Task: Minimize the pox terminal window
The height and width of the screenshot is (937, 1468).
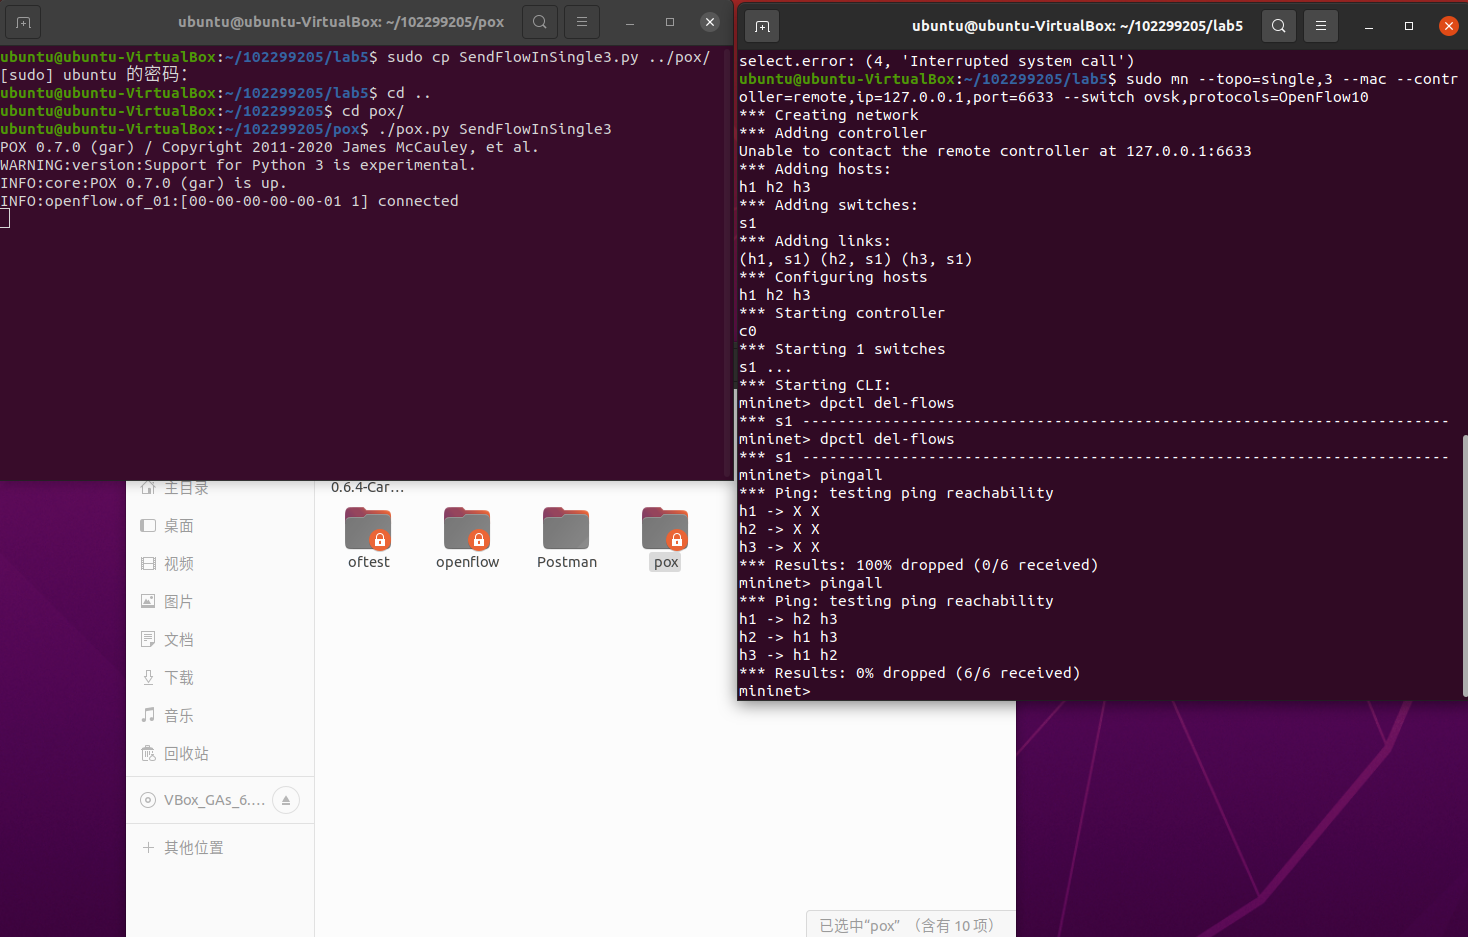Action: coord(630,22)
